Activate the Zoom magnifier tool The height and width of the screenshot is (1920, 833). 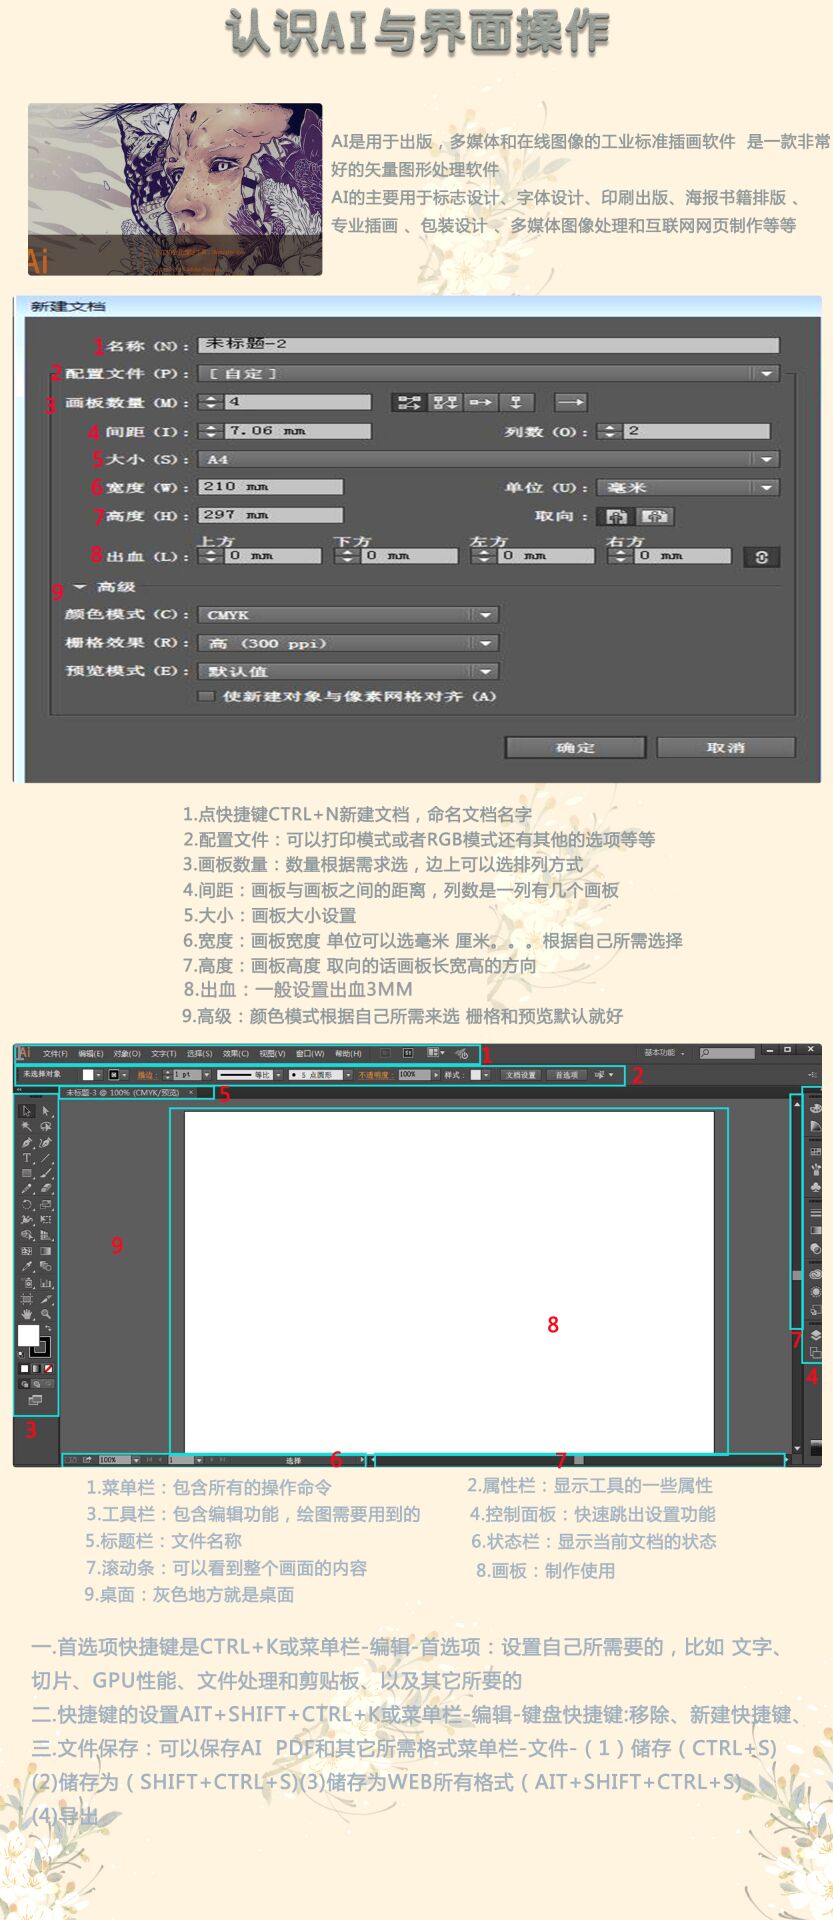coord(46,1314)
